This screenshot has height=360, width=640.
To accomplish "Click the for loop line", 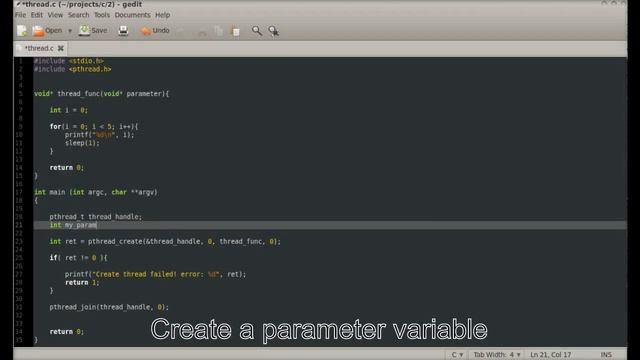I will 94,127.
